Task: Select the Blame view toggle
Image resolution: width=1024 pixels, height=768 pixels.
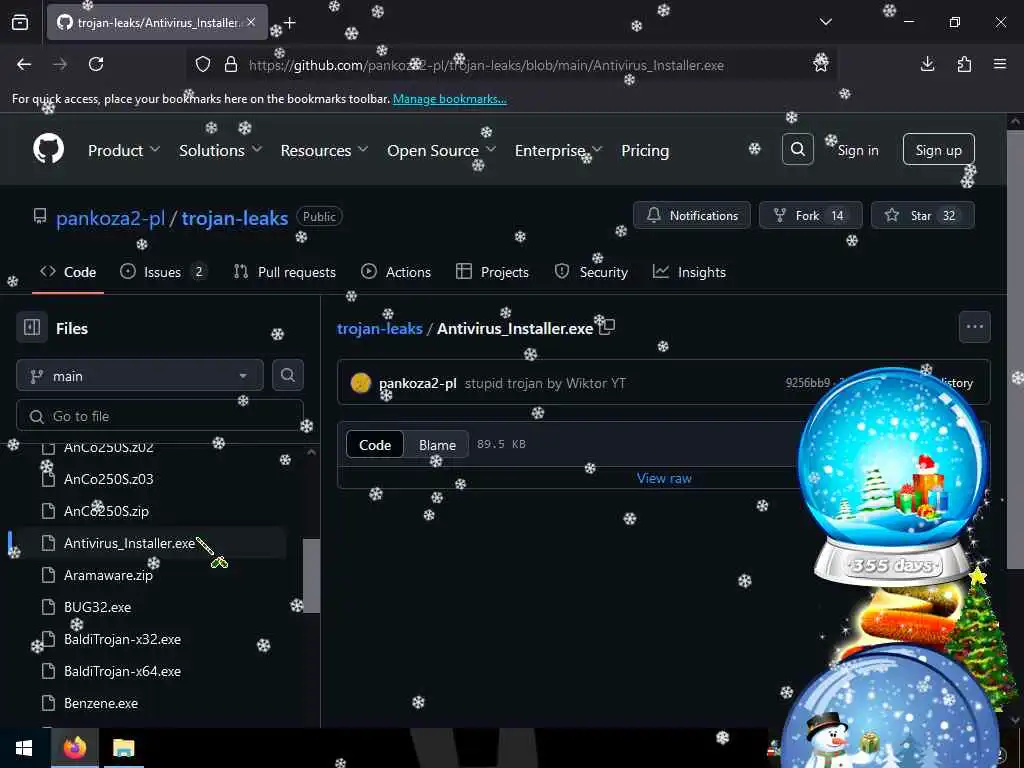Action: click(x=437, y=445)
